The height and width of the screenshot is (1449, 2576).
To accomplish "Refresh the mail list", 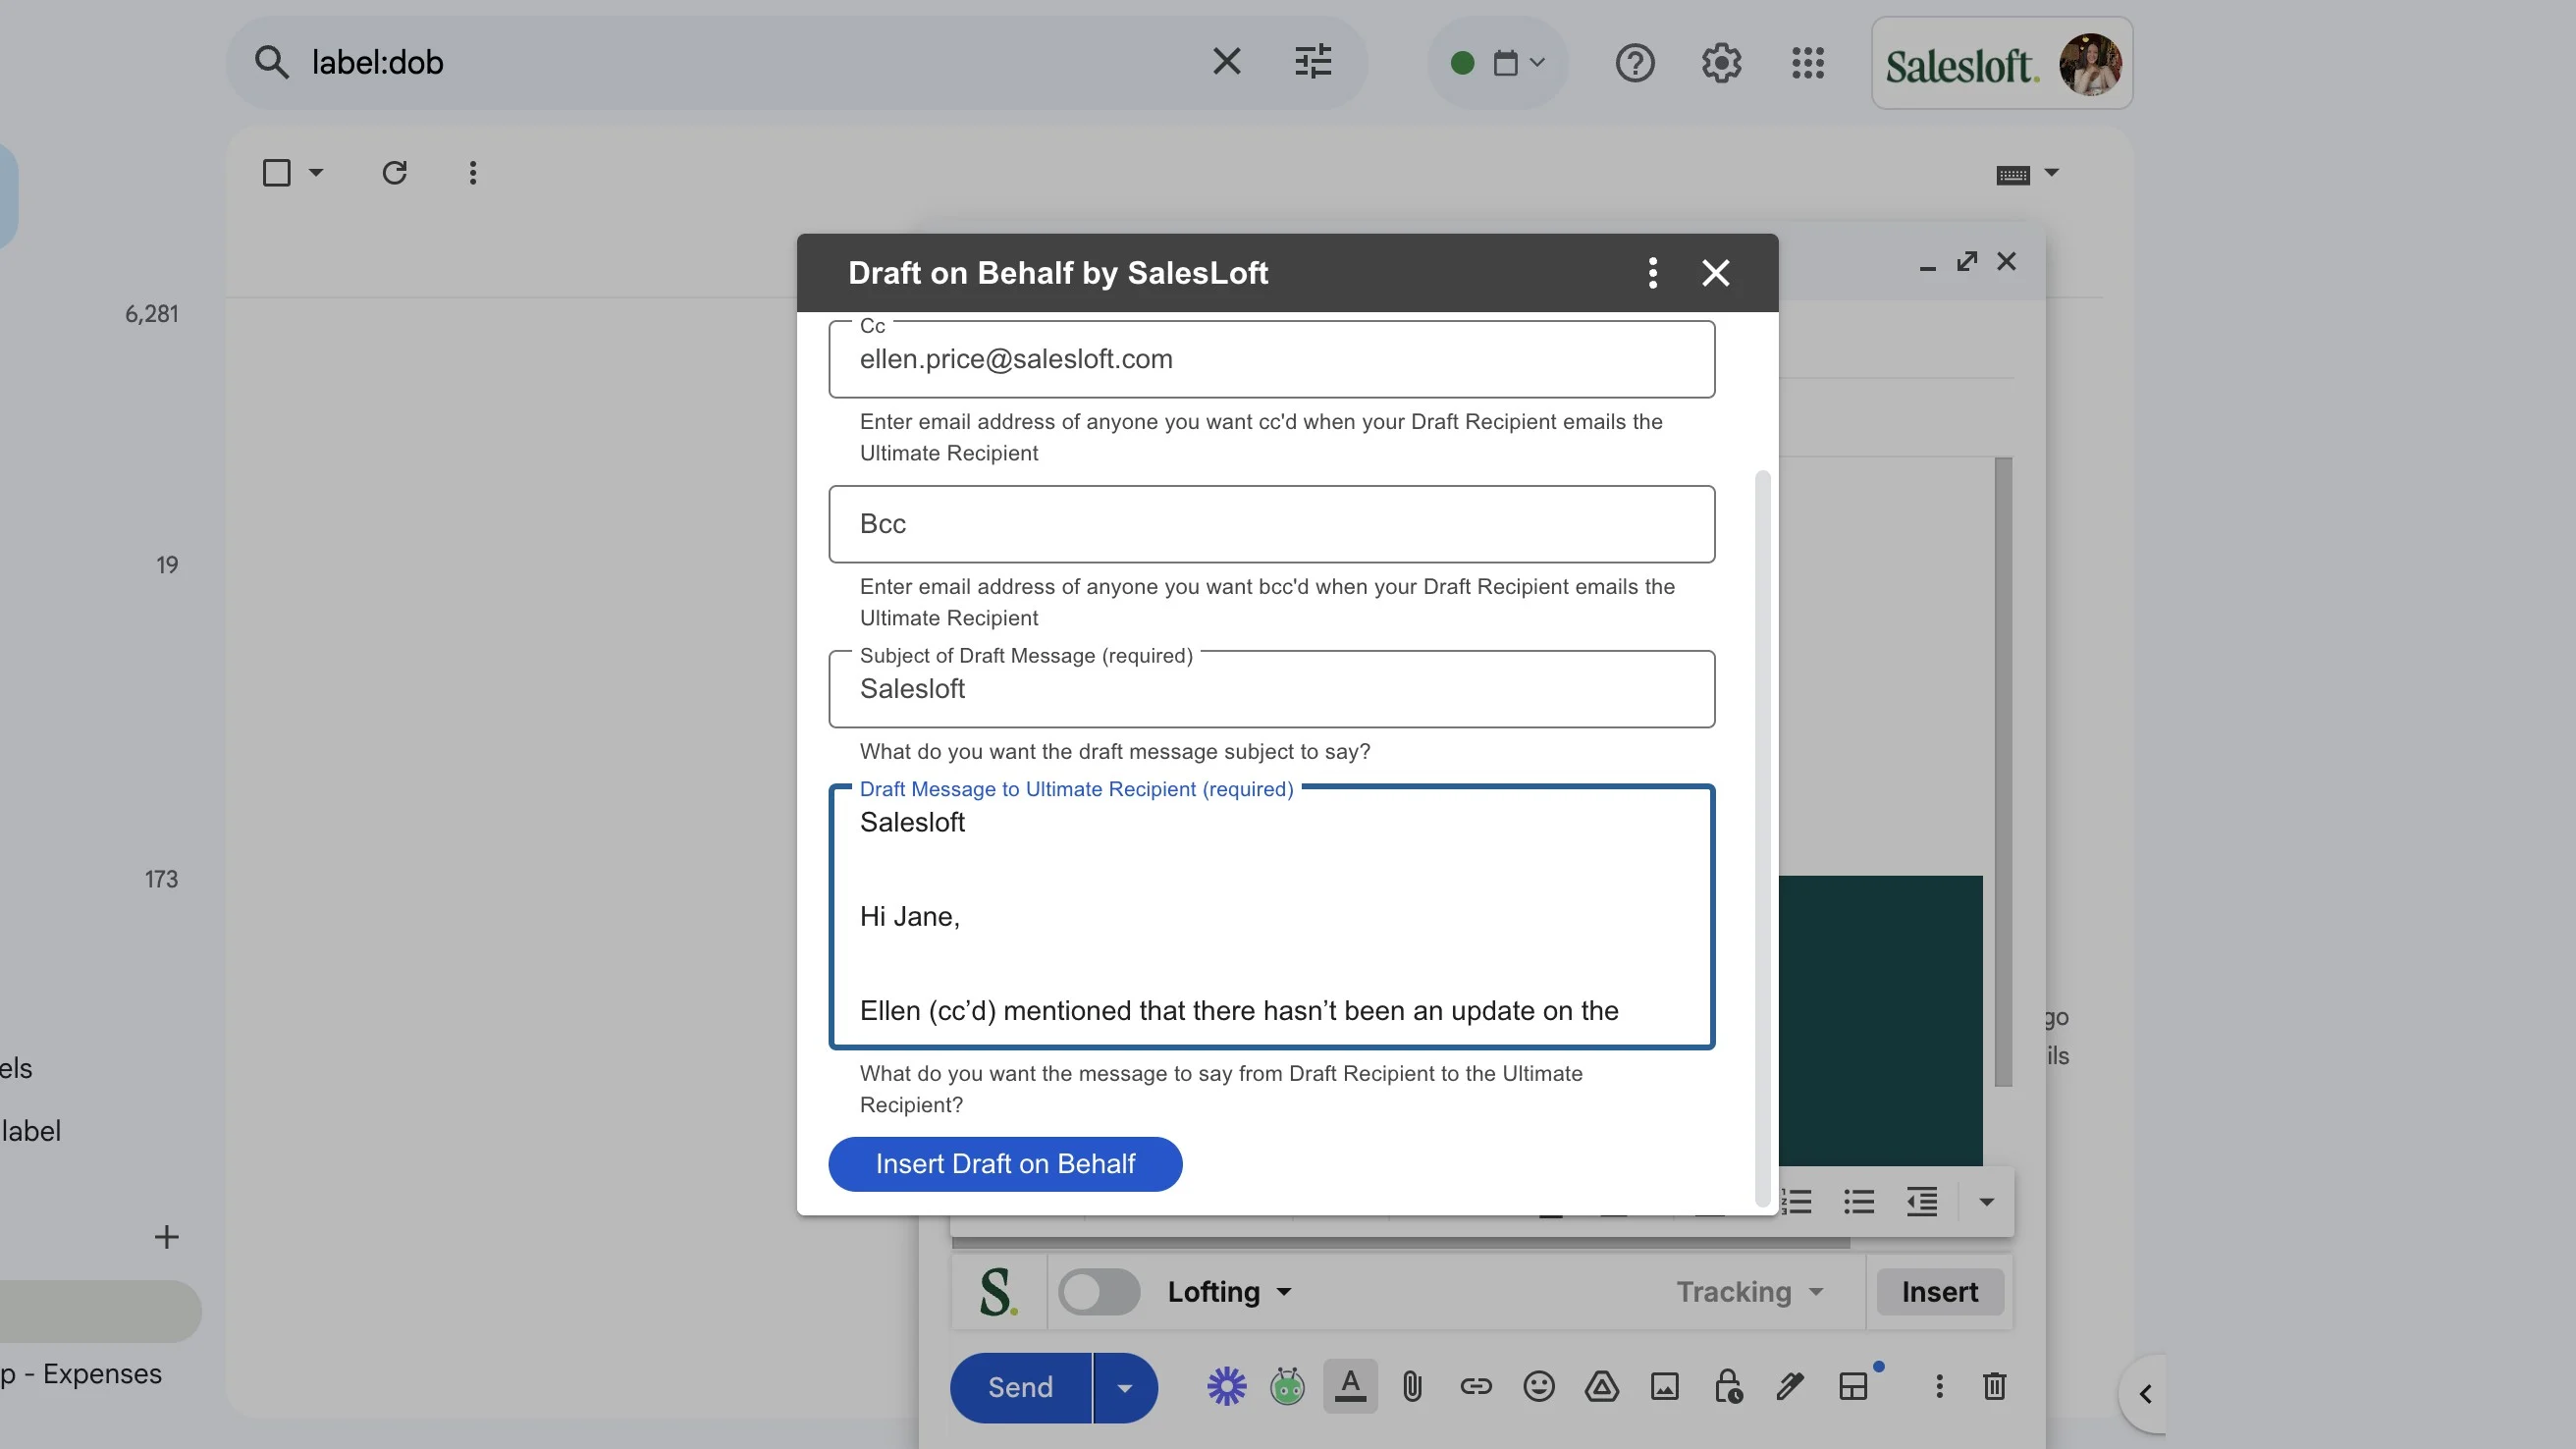I will [x=394, y=173].
